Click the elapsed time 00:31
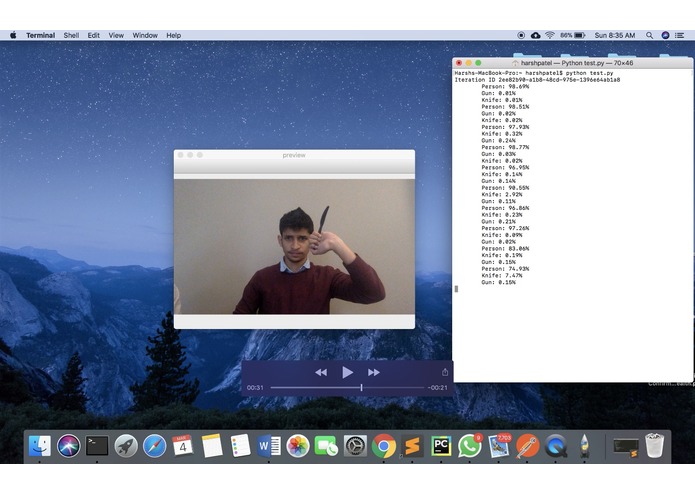Screen dimensions: 695x494 click(x=255, y=388)
